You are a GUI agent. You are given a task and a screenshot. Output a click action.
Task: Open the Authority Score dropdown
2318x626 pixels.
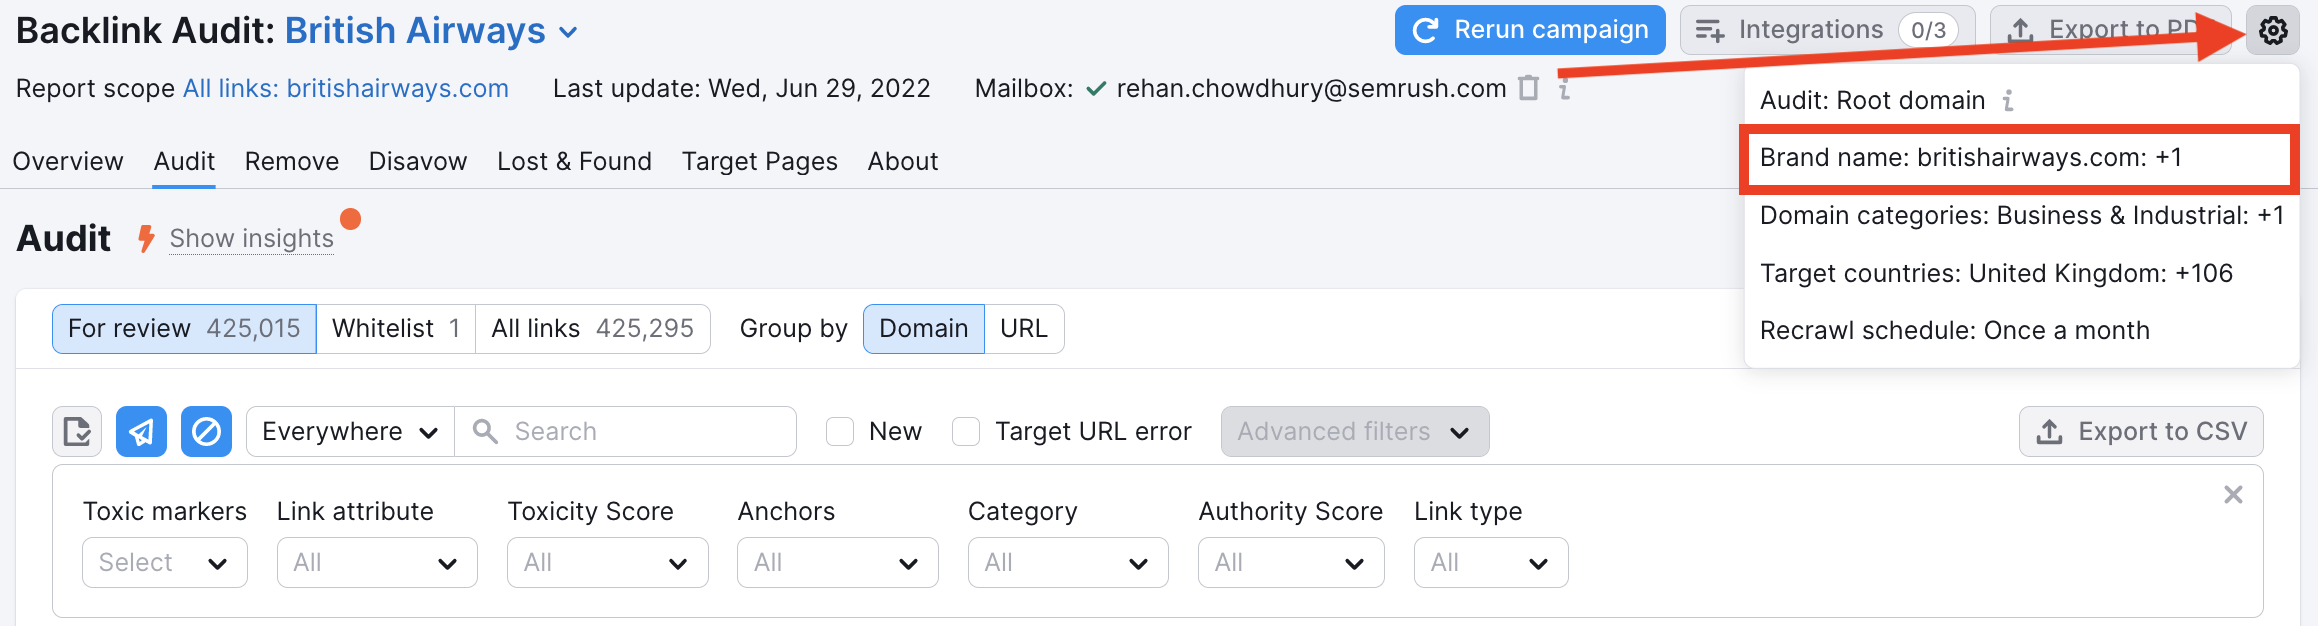click(1291, 563)
